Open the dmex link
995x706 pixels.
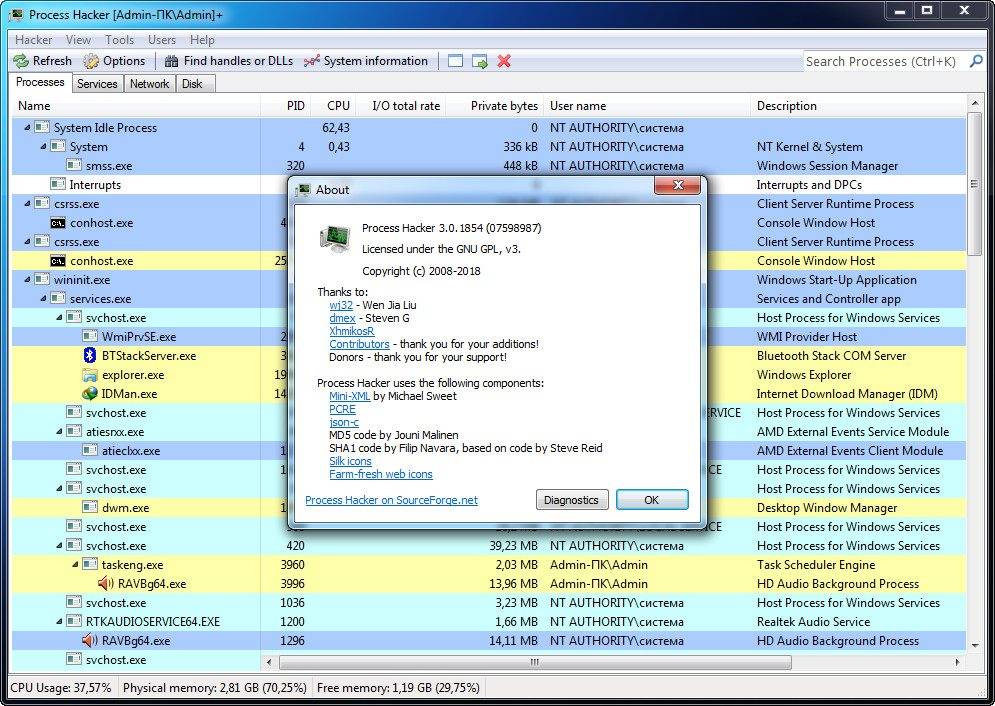(342, 318)
